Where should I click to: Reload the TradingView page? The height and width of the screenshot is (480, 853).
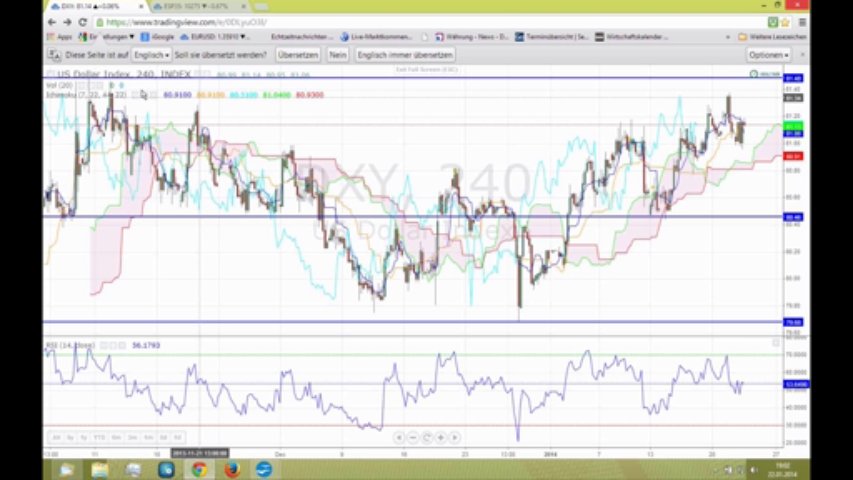[81, 22]
